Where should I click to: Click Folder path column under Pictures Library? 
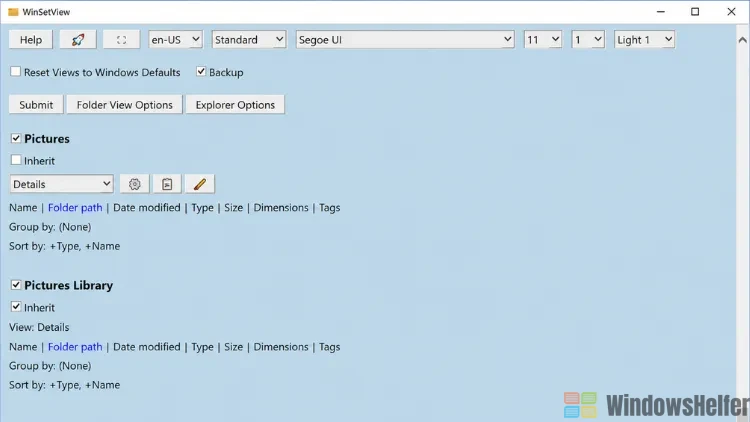click(x=75, y=347)
